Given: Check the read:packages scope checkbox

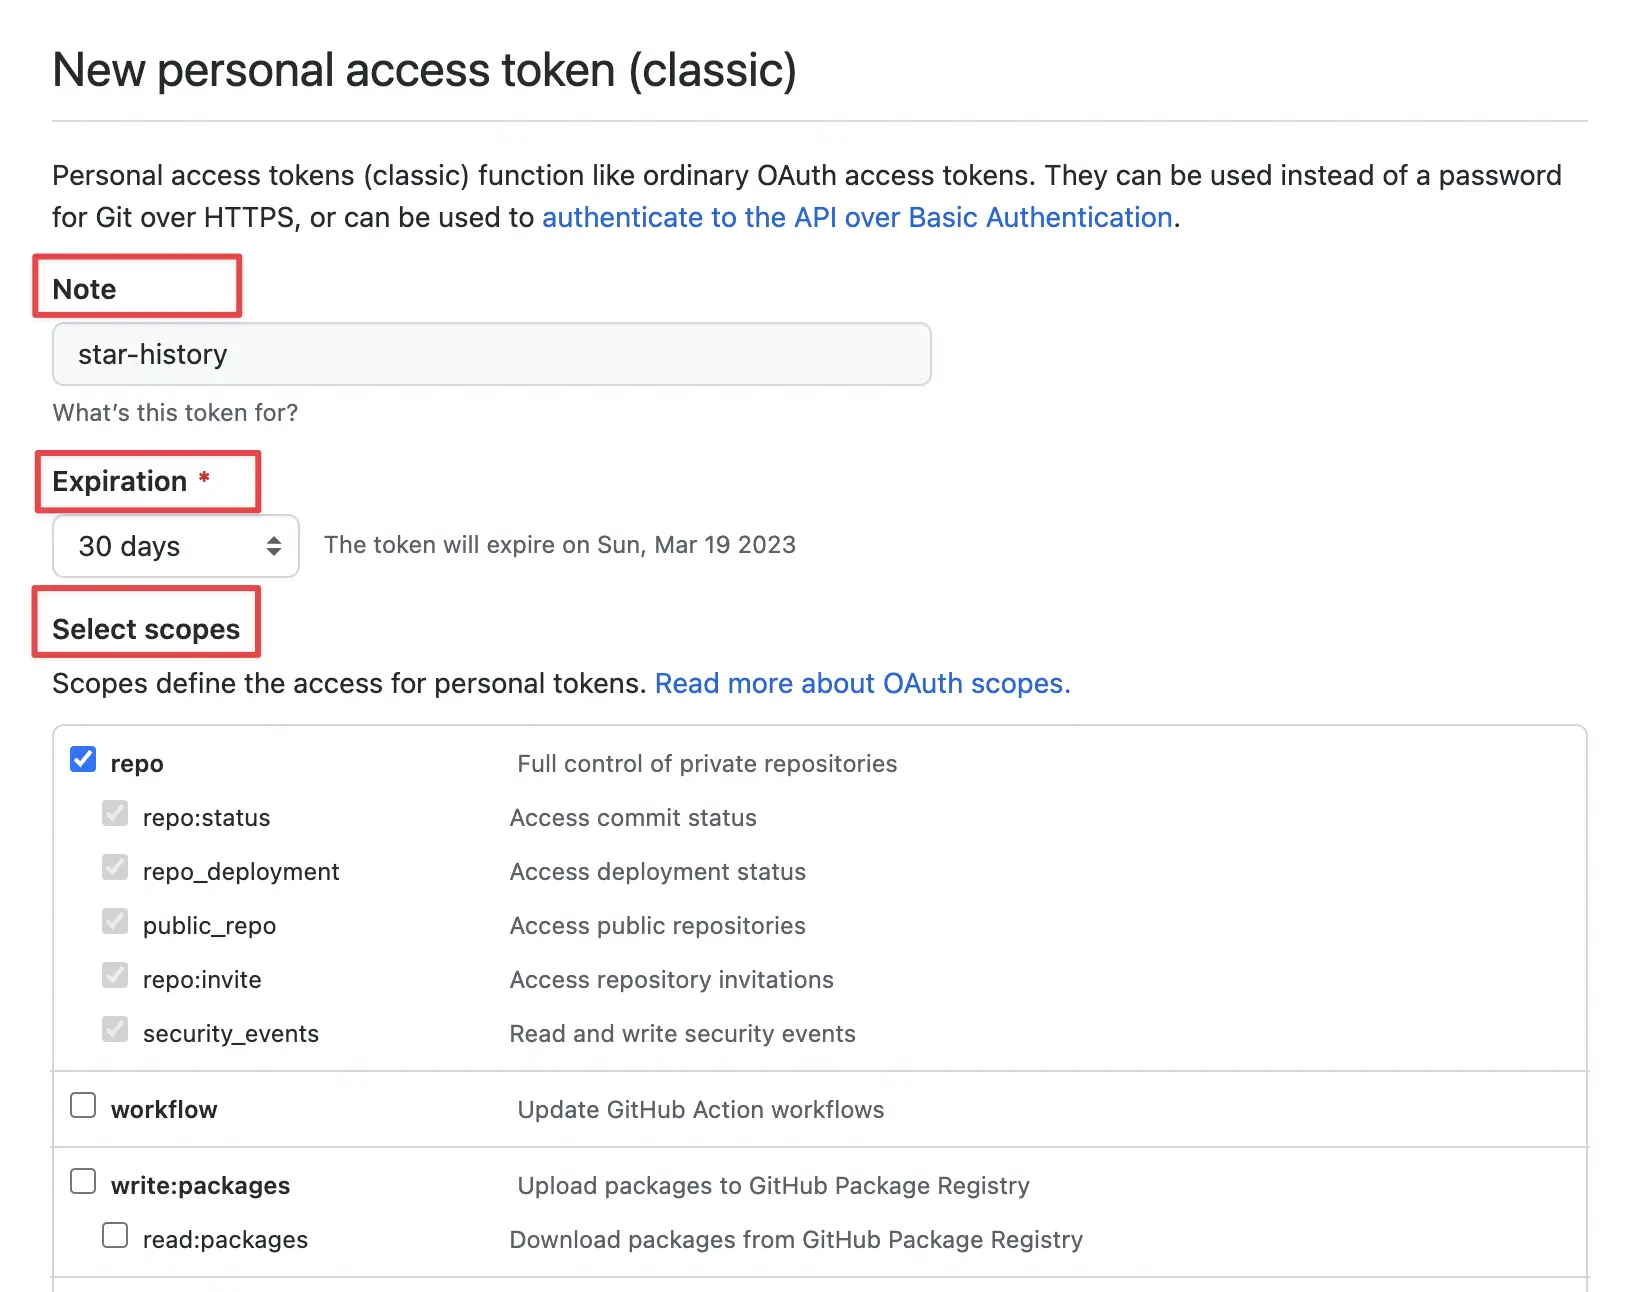Looking at the screenshot, I should [x=115, y=1235].
